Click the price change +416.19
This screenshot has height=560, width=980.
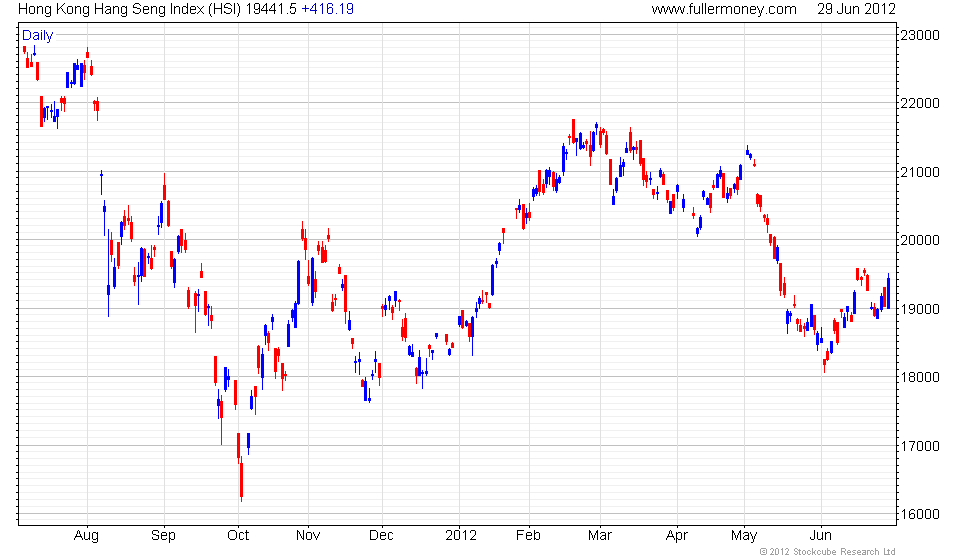328,9
